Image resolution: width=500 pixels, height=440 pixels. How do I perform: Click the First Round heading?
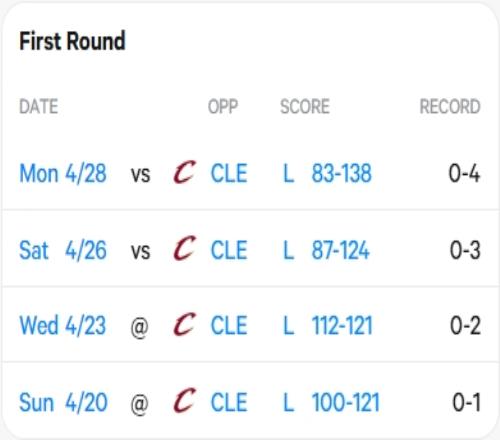(72, 41)
